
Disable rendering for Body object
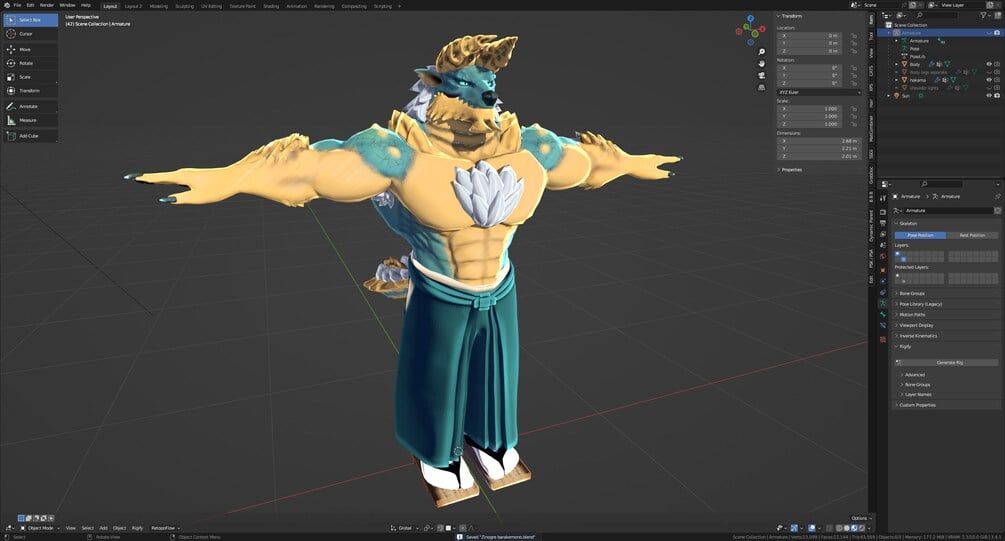click(997, 64)
